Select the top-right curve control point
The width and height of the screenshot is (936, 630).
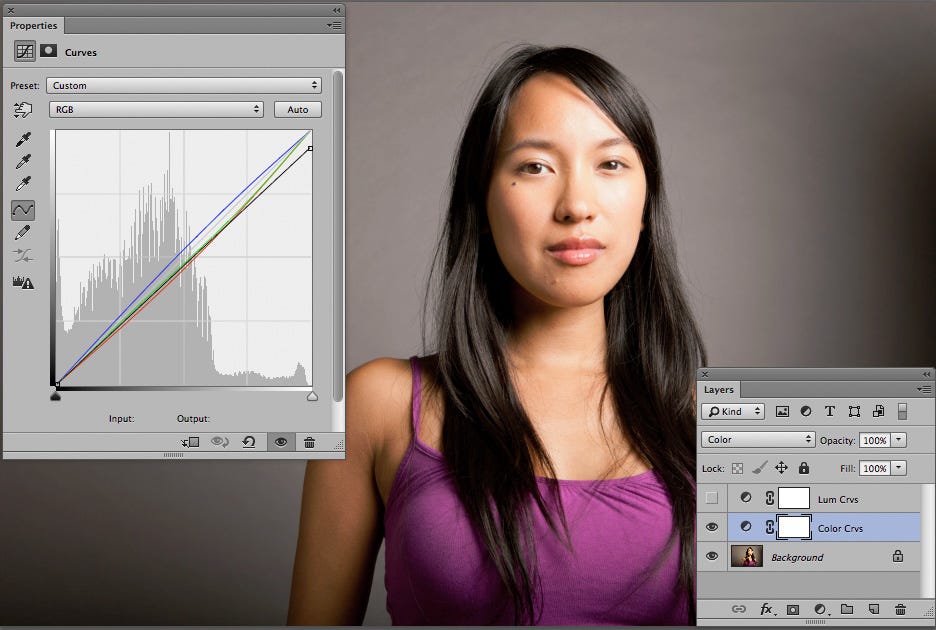point(310,148)
